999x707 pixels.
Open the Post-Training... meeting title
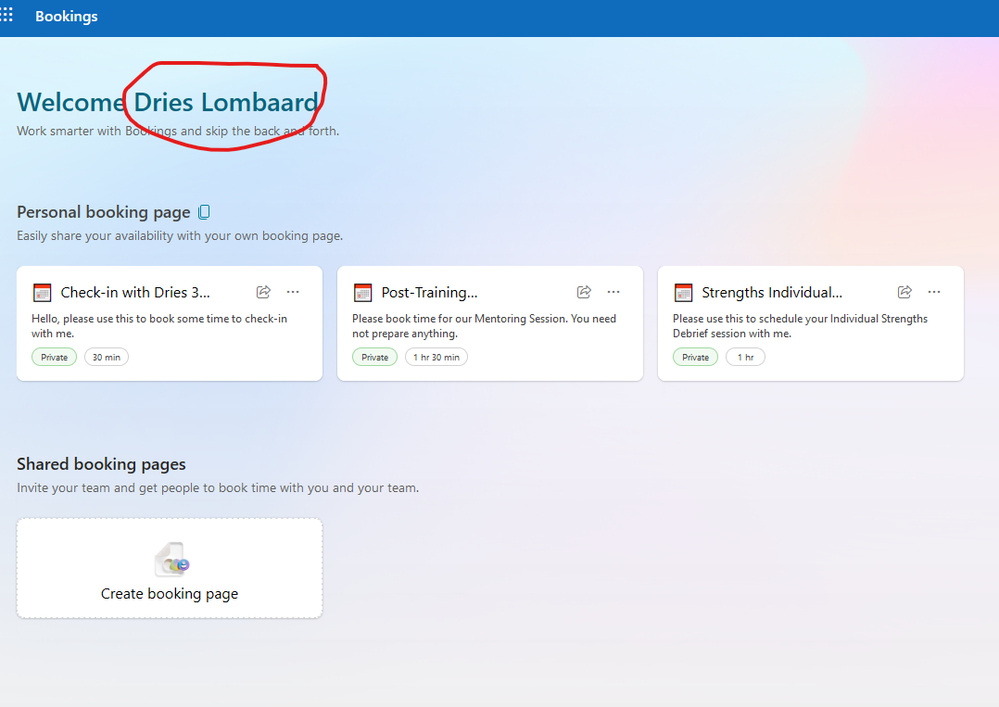(429, 292)
